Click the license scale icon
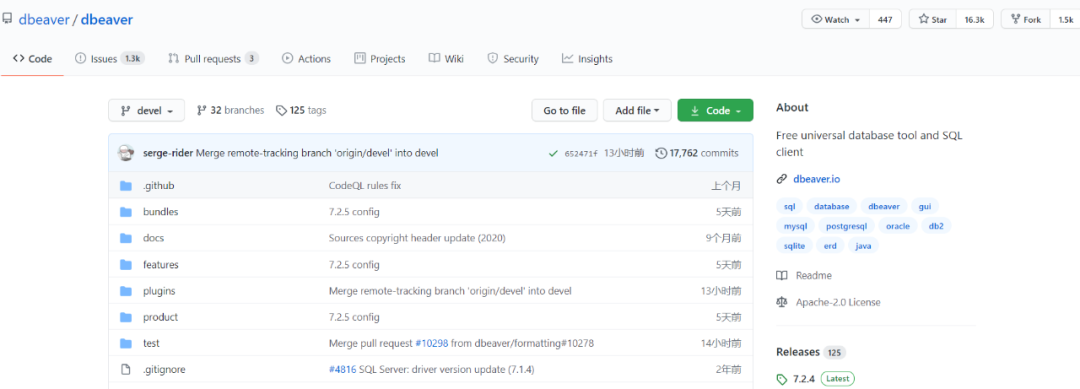The height and width of the screenshot is (389, 1080). pos(782,302)
